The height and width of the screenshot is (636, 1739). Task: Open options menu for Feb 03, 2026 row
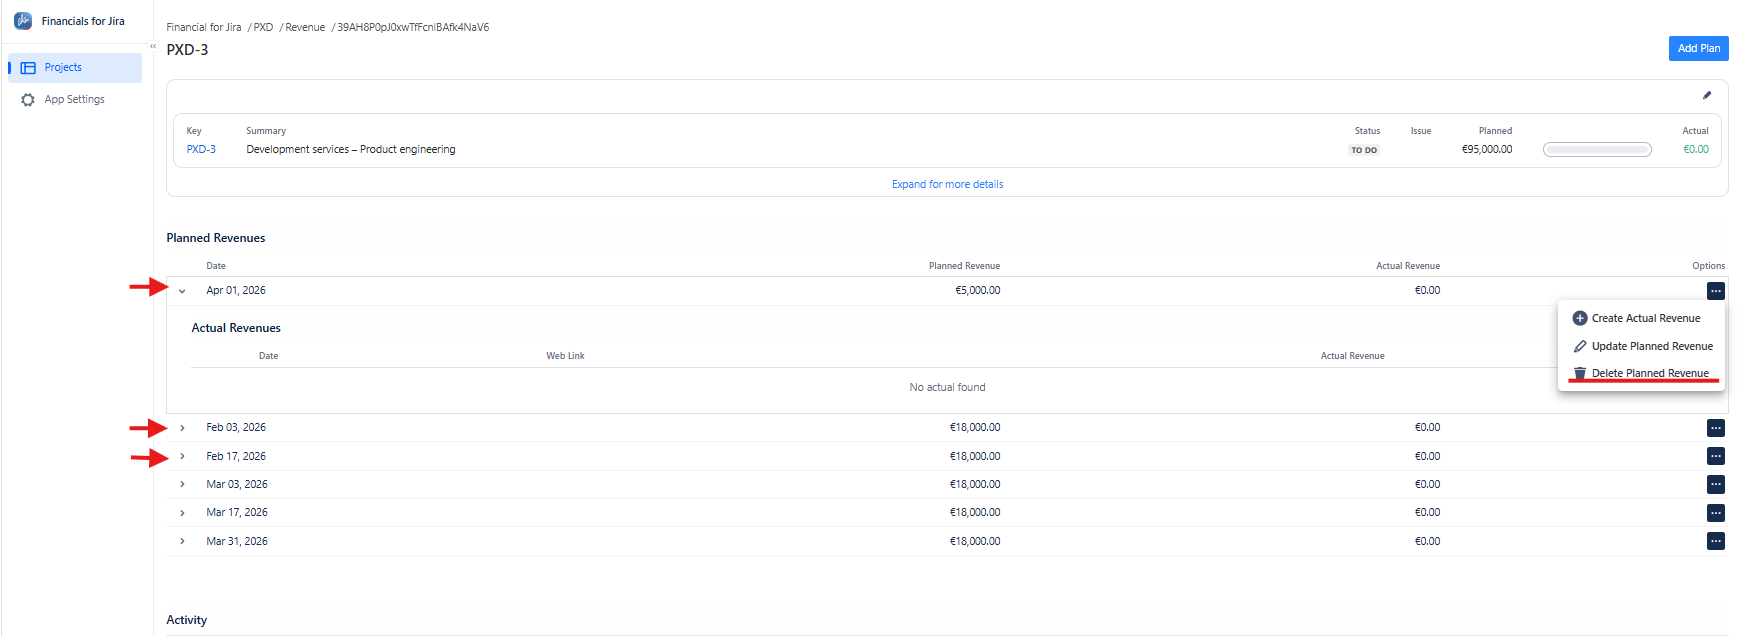pos(1716,428)
